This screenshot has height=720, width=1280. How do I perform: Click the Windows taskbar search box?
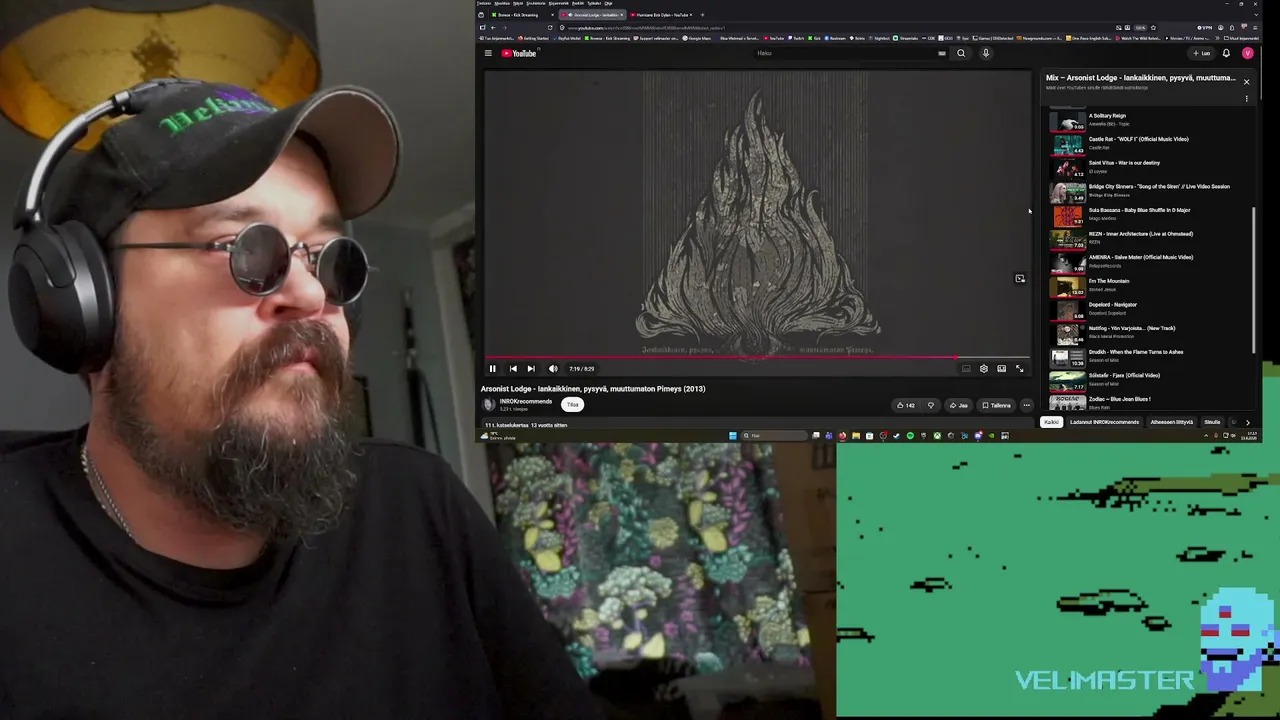point(773,436)
